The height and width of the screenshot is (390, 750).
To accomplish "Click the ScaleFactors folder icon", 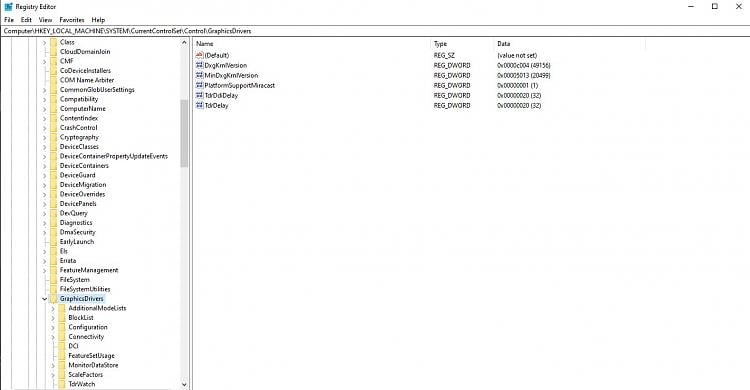I will (62, 374).
